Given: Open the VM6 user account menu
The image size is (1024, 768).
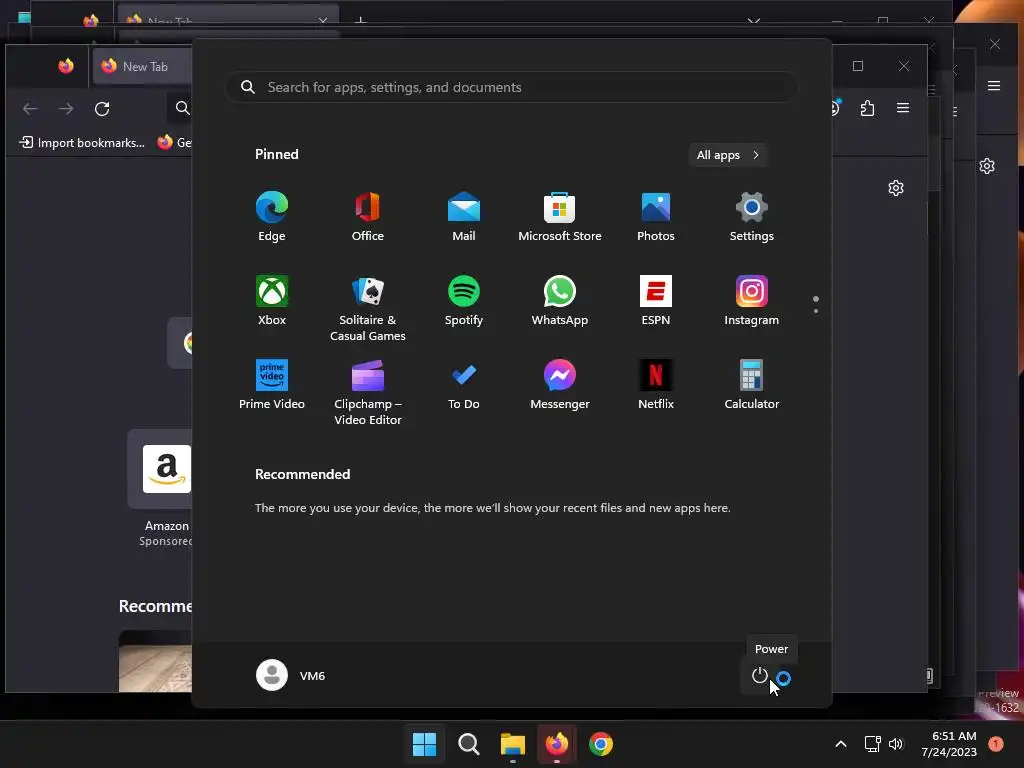Looking at the screenshot, I should tap(291, 675).
